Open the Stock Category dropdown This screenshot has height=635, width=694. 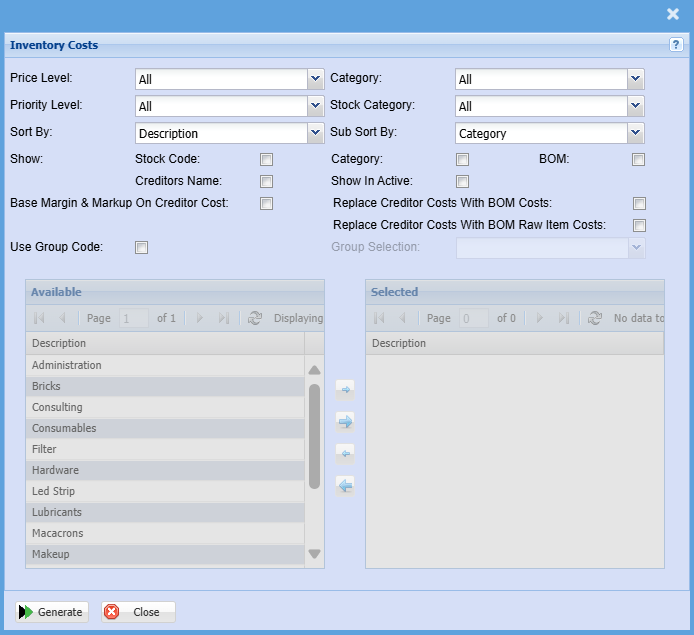(635, 106)
